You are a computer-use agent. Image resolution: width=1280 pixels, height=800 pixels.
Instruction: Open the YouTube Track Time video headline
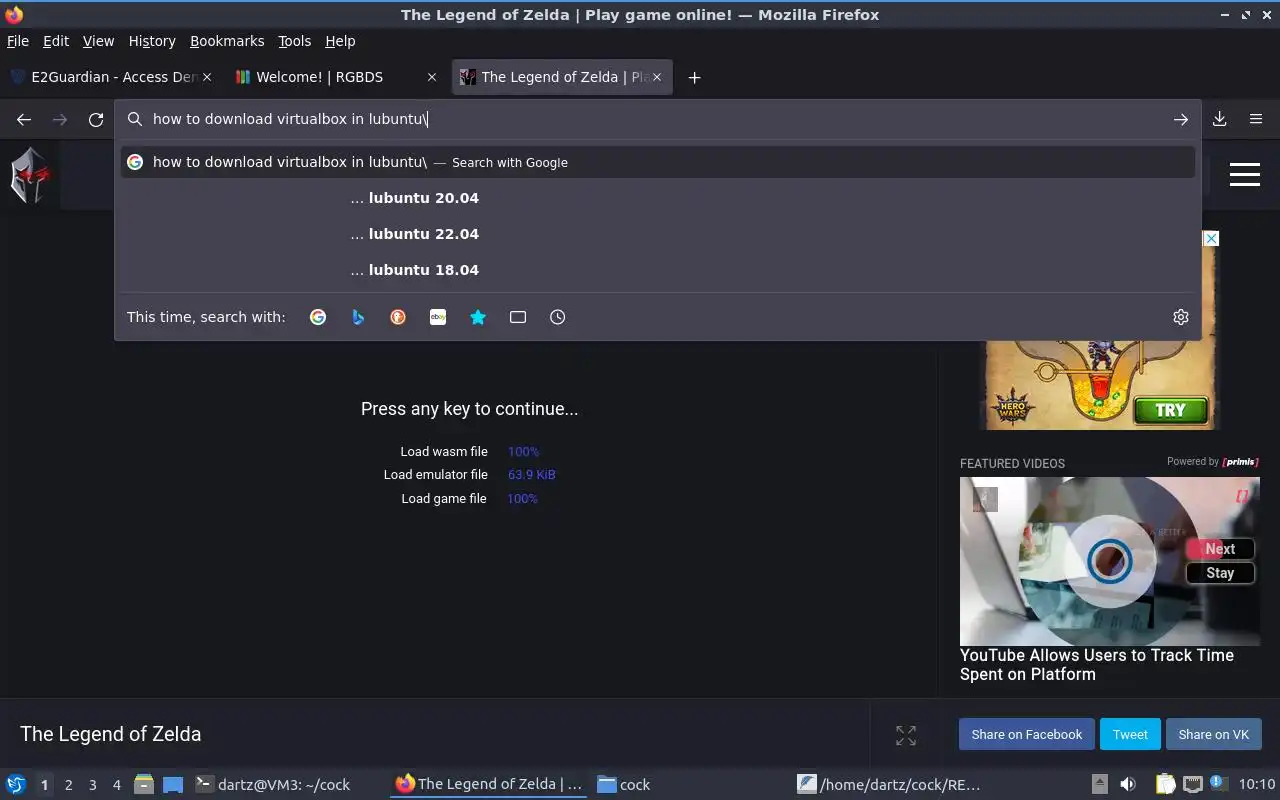1097,665
